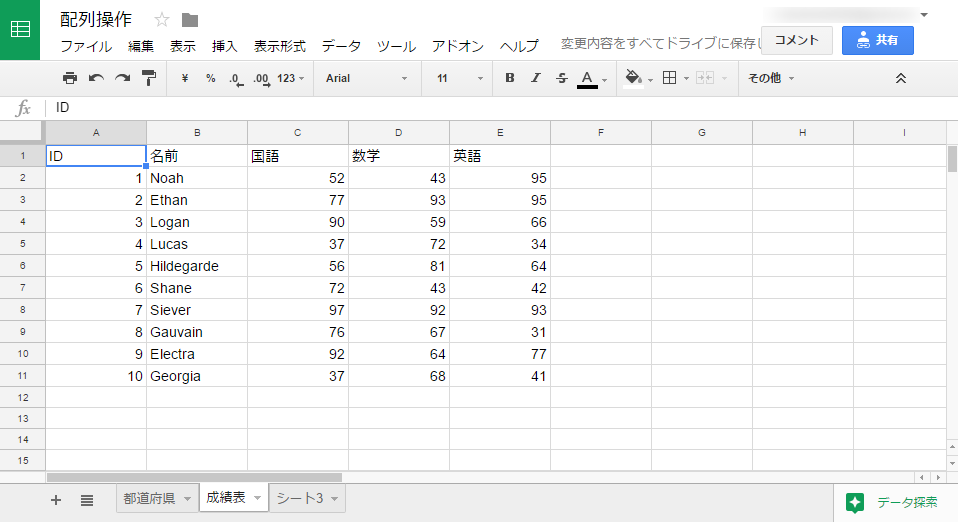
Task: Select the cell containing Gauvain
Action: [197, 332]
